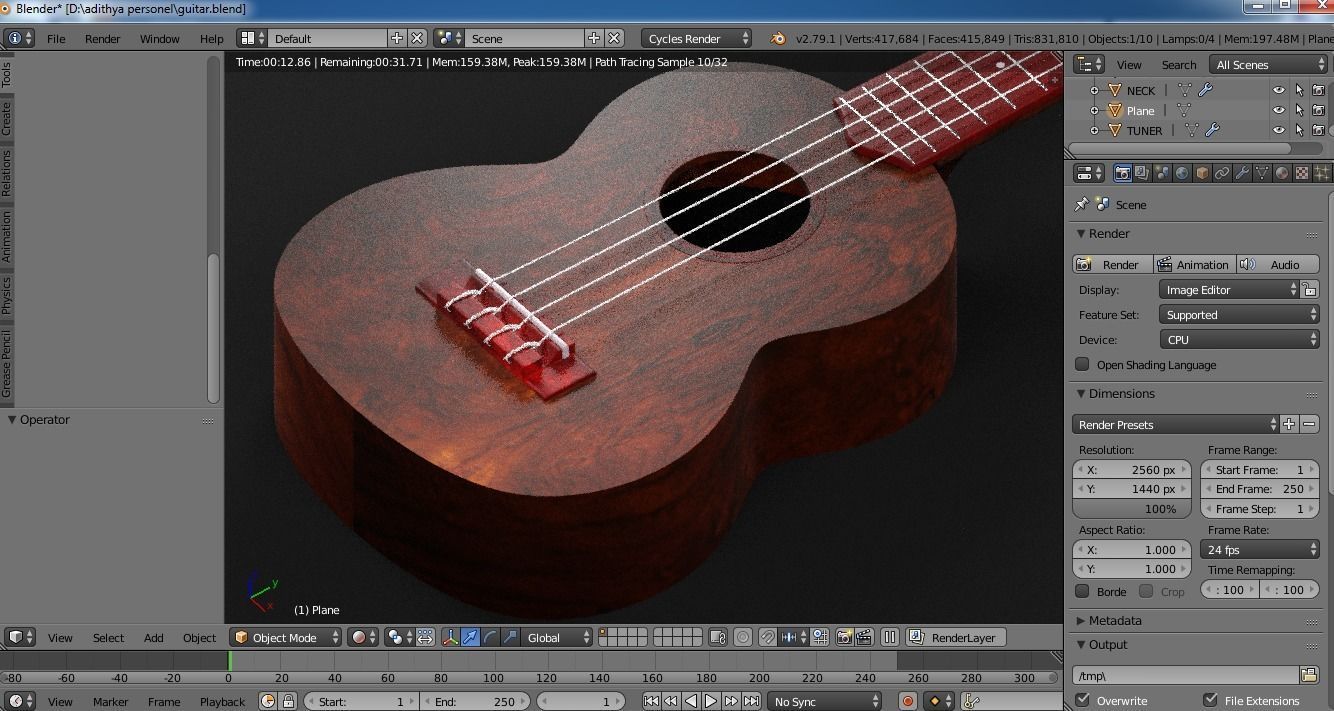Image resolution: width=1334 pixels, height=711 pixels.
Task: Select the scale manipulator icon
Action: coord(510,637)
